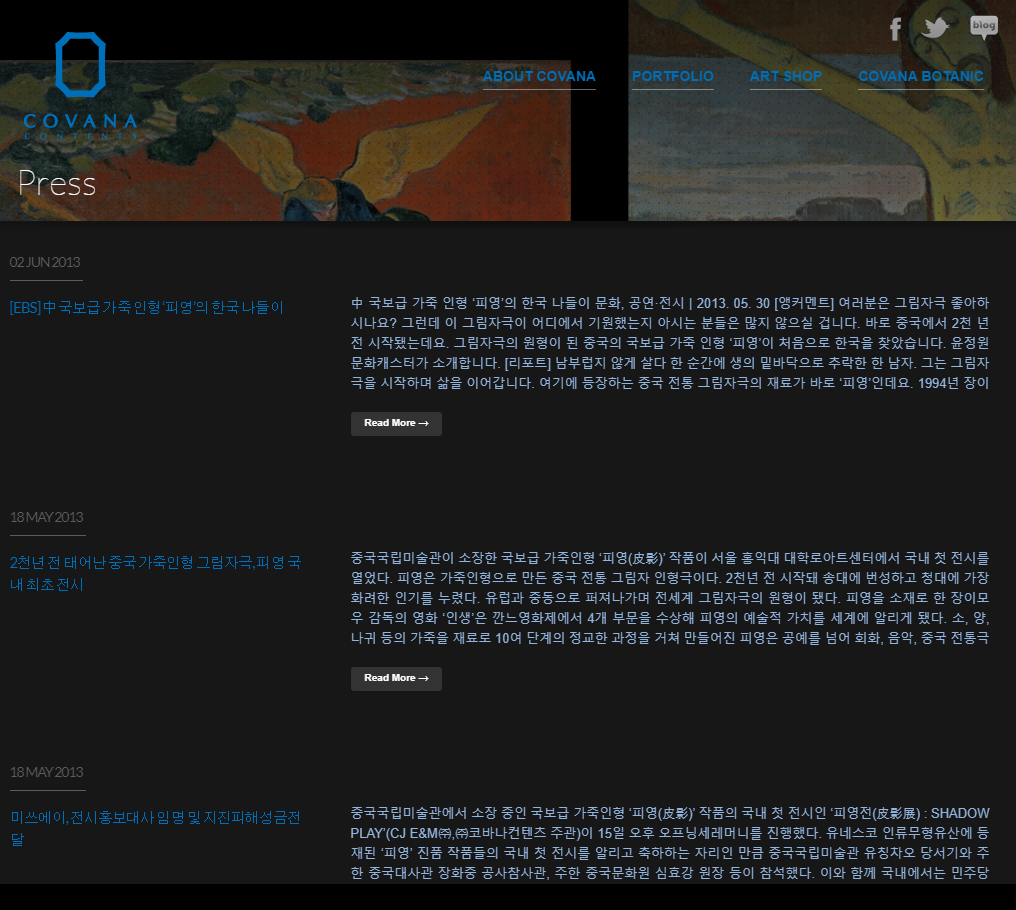Image resolution: width=1016 pixels, height=910 pixels.
Task: Read More for the 2천년 전 태어난 article
Action: point(397,678)
